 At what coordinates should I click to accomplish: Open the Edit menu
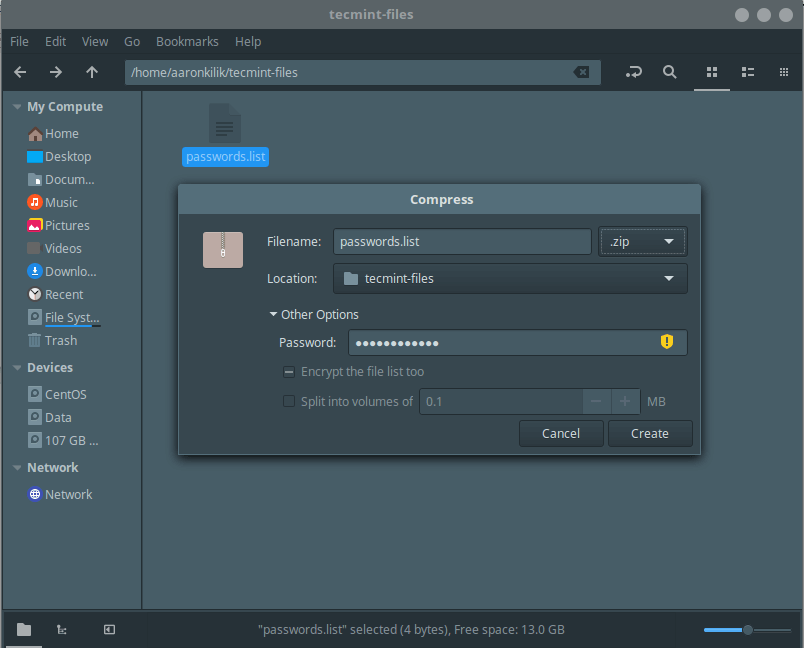point(56,42)
